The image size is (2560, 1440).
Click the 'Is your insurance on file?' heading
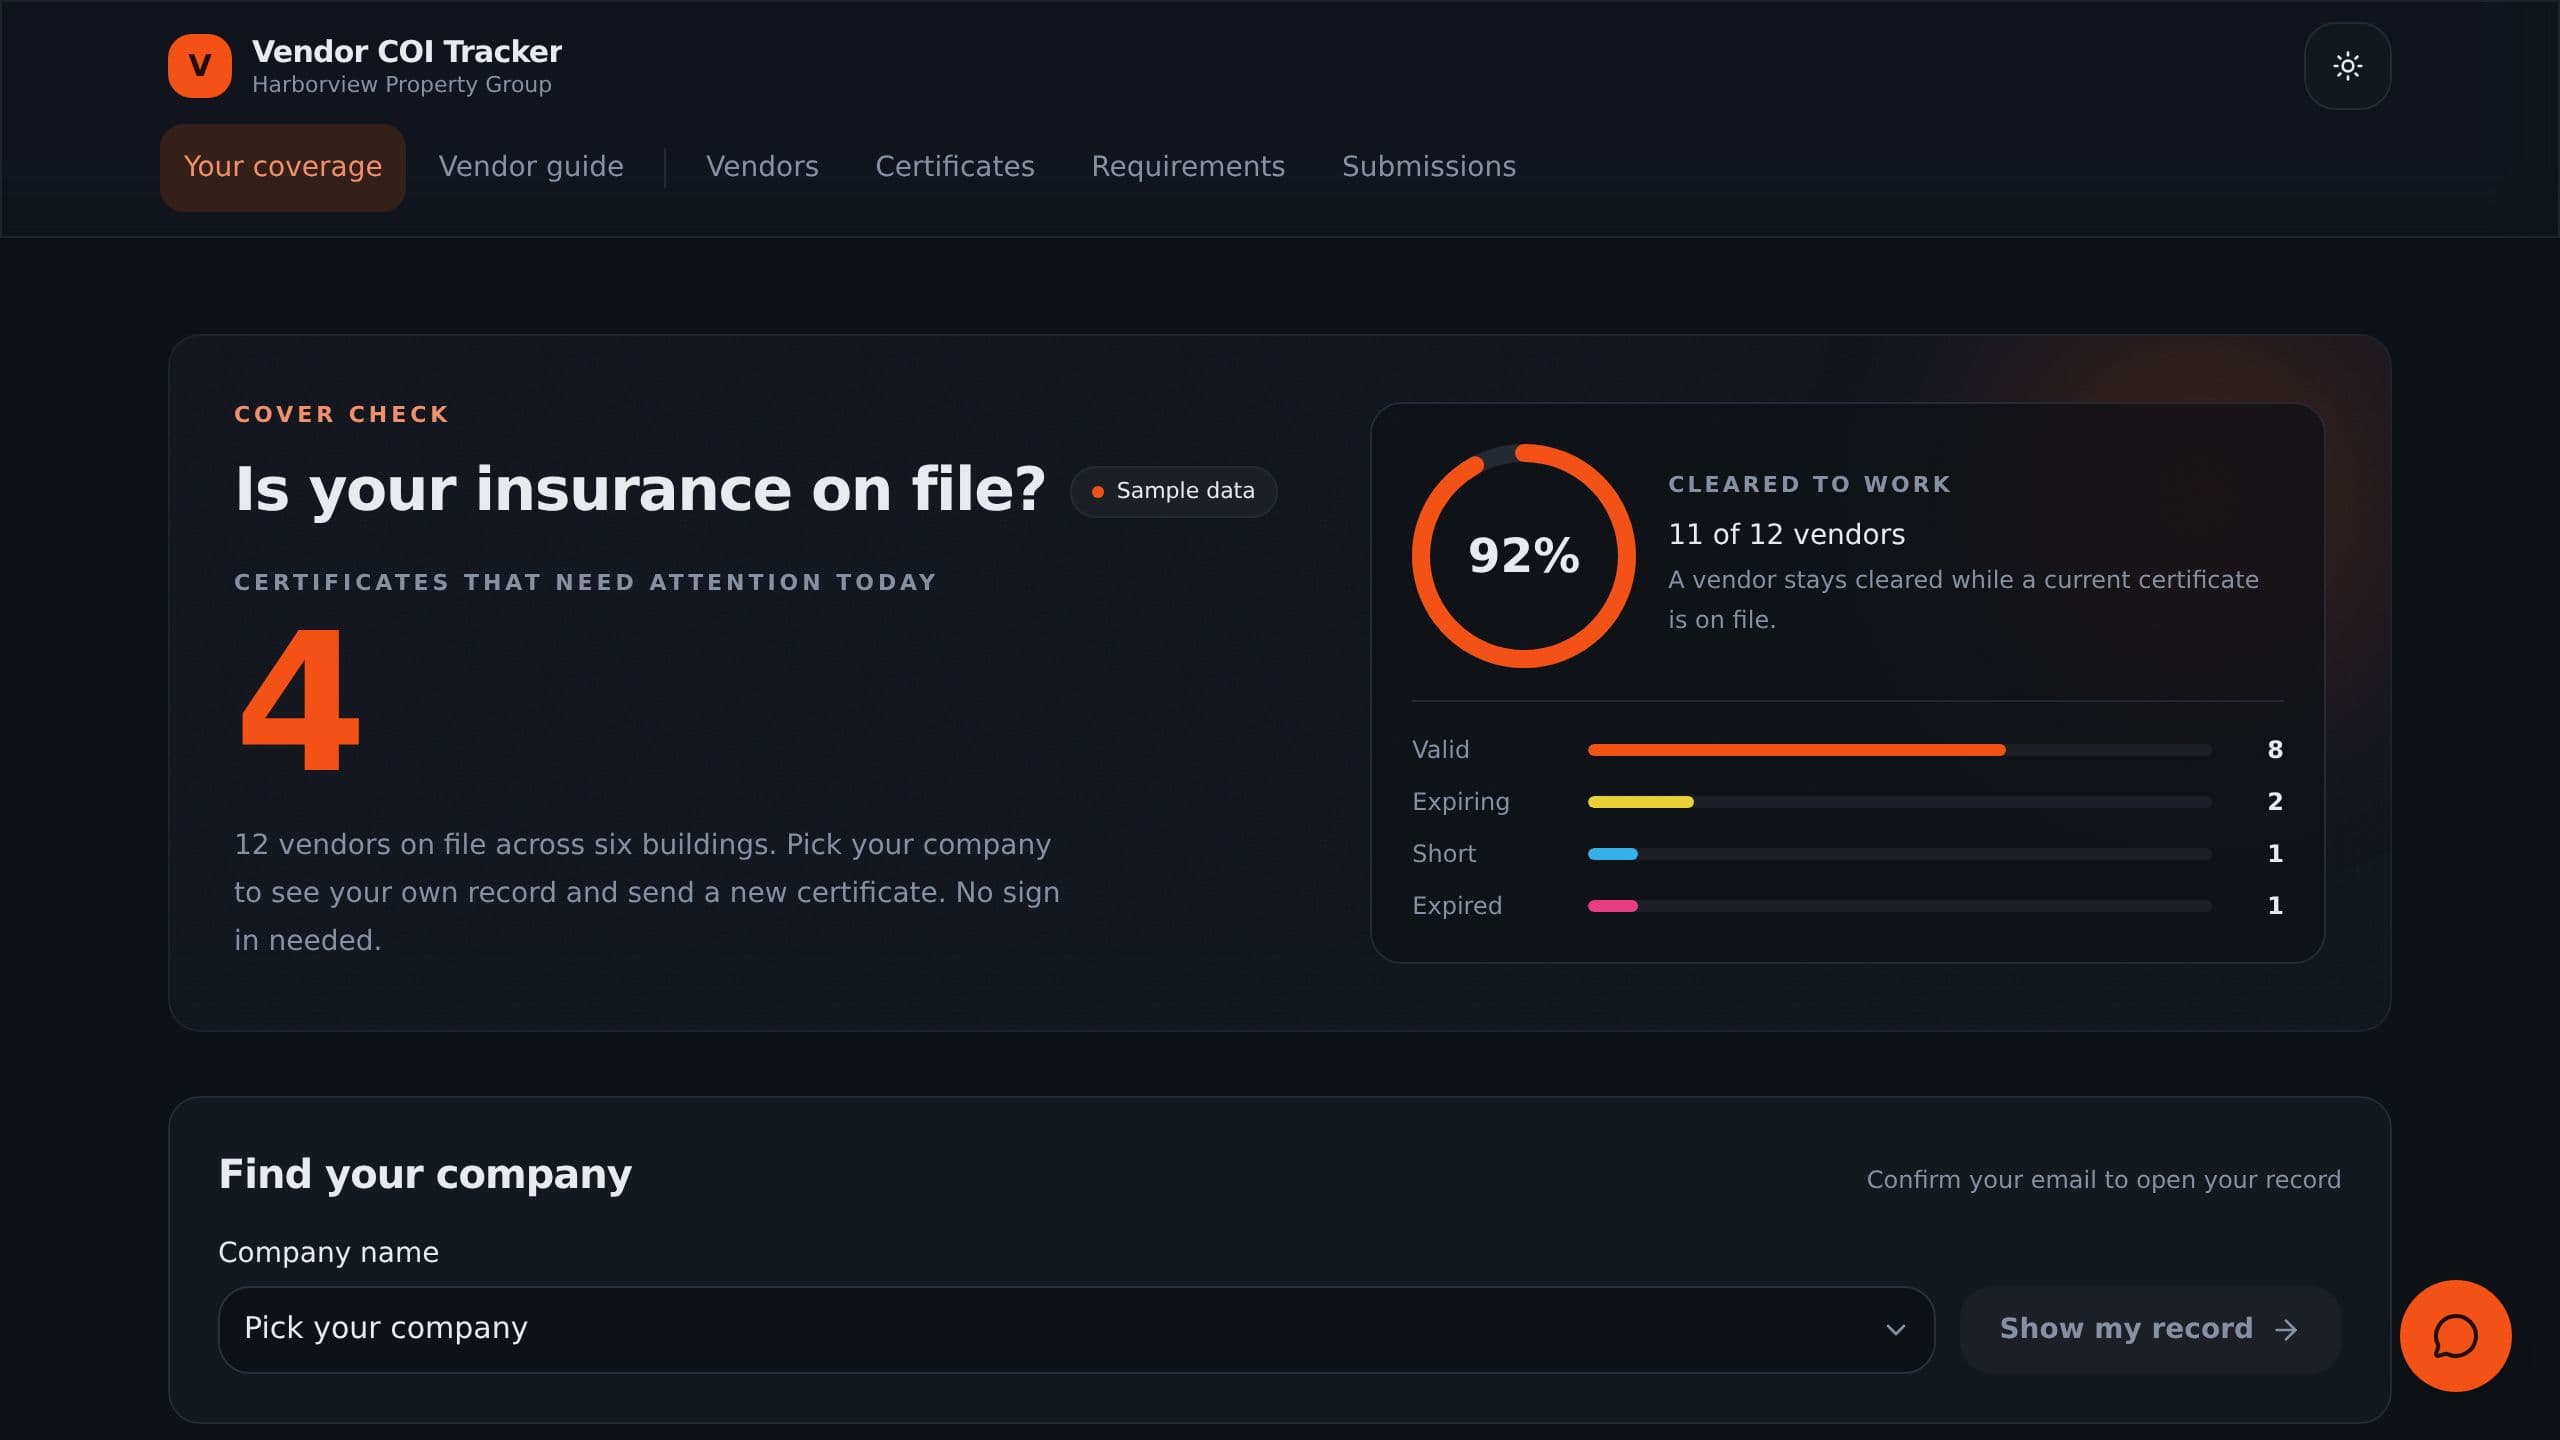click(x=640, y=489)
